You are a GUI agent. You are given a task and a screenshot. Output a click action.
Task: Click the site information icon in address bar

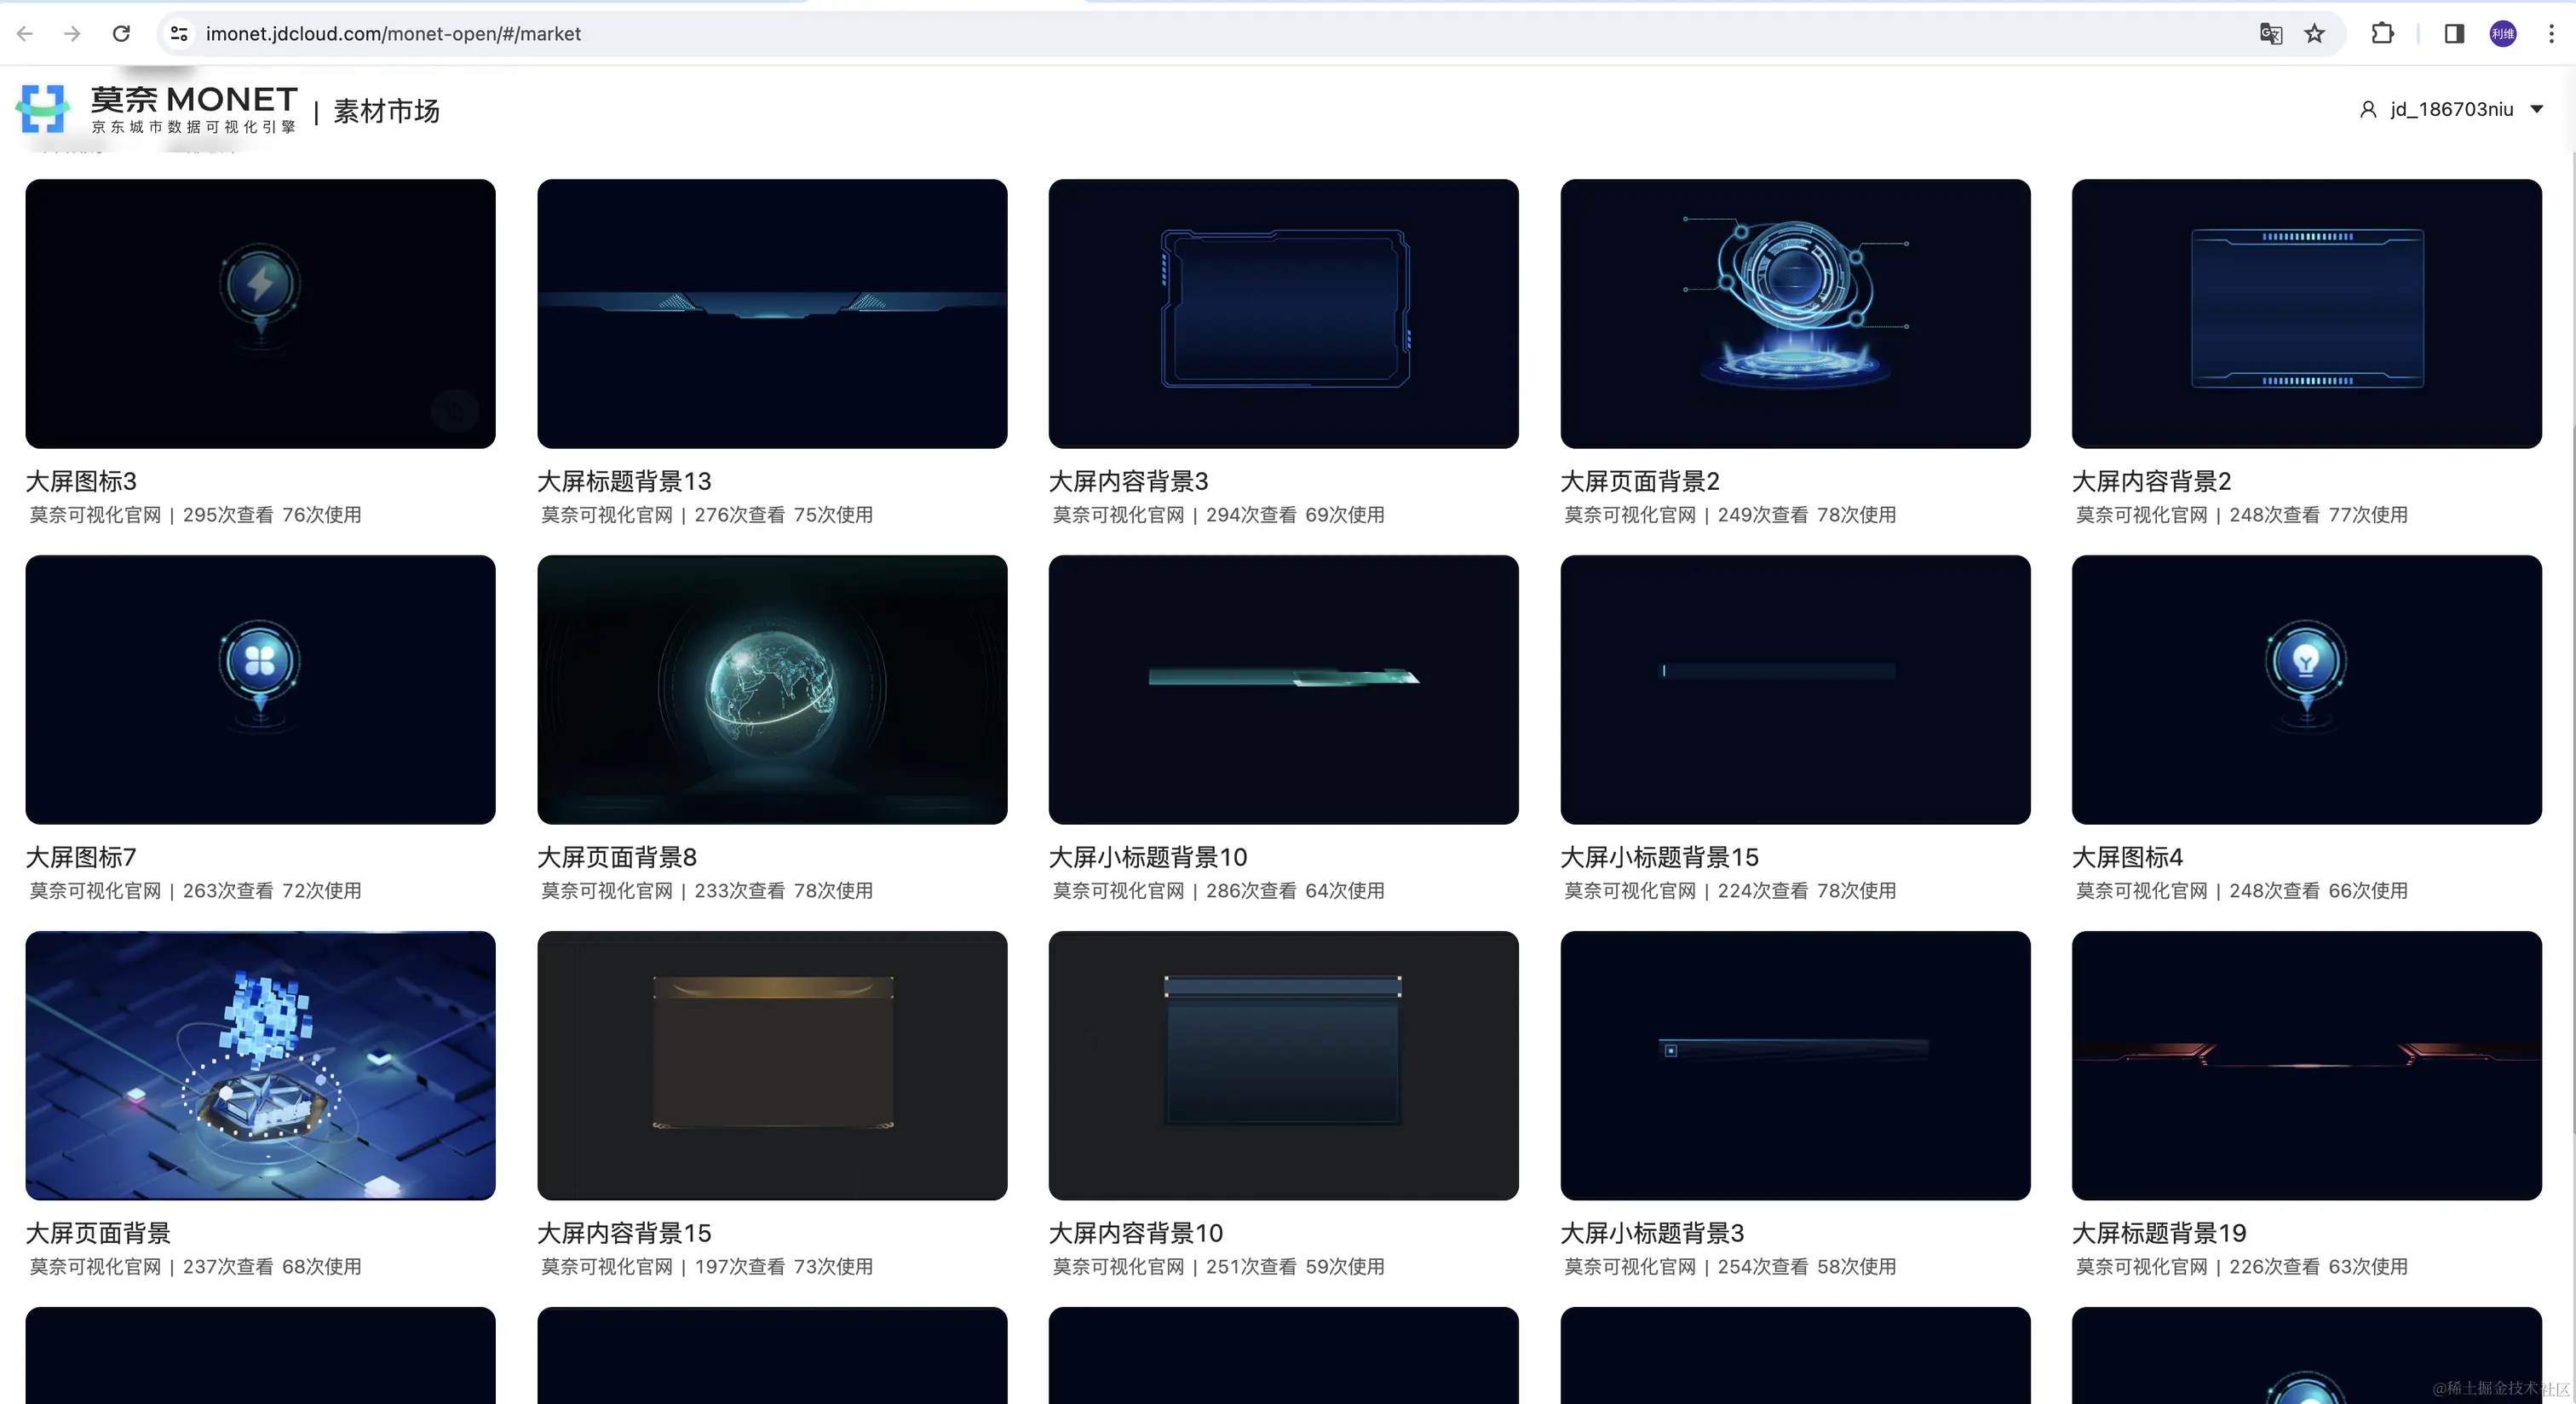point(179,34)
